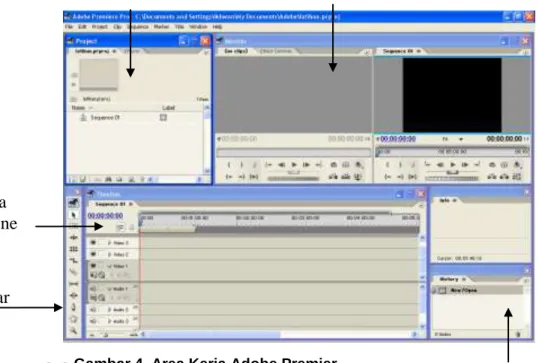
Task: Open Trim window from Program monitor
Action: tap(517, 177)
